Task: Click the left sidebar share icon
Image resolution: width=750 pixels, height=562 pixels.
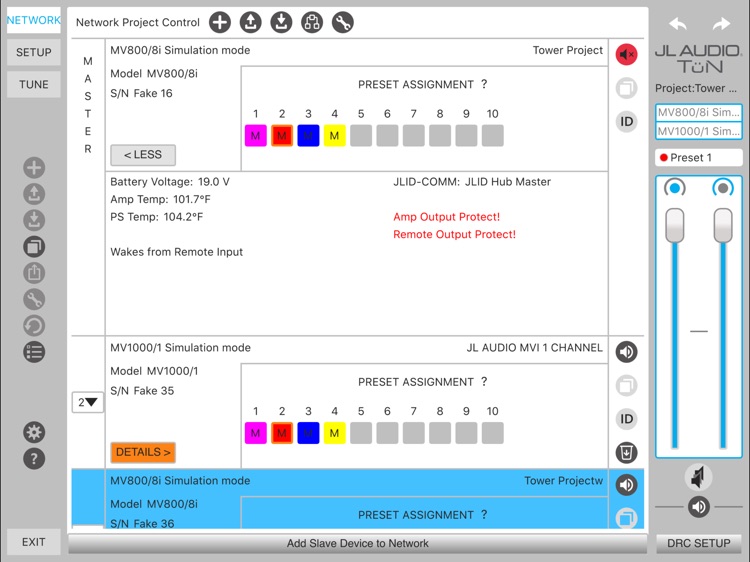Action: [34, 273]
